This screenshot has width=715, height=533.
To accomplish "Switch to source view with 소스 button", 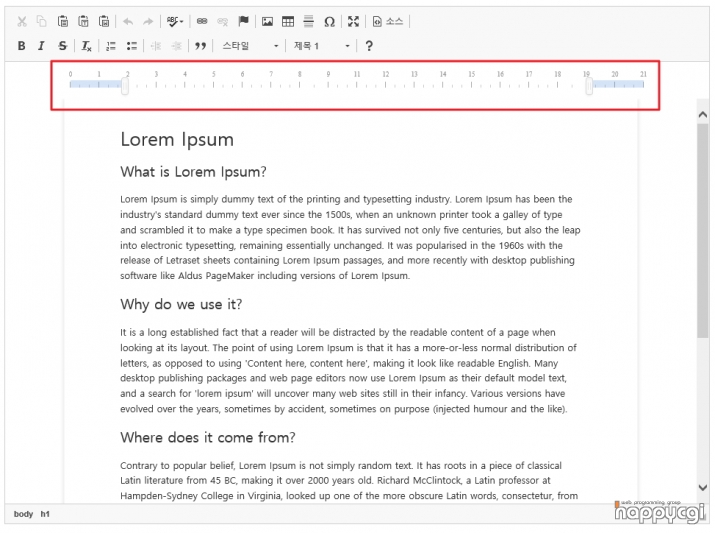I will click(x=388, y=21).
